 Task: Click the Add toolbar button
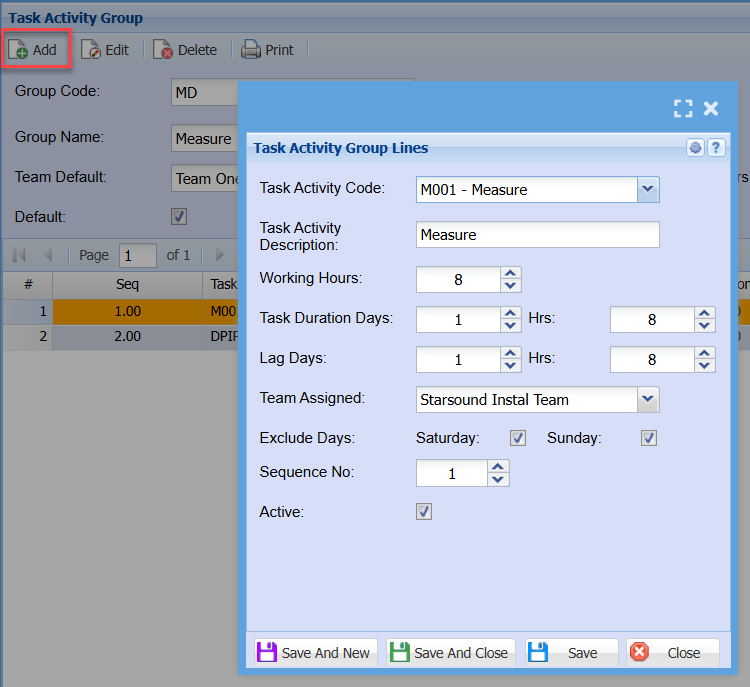coord(34,50)
